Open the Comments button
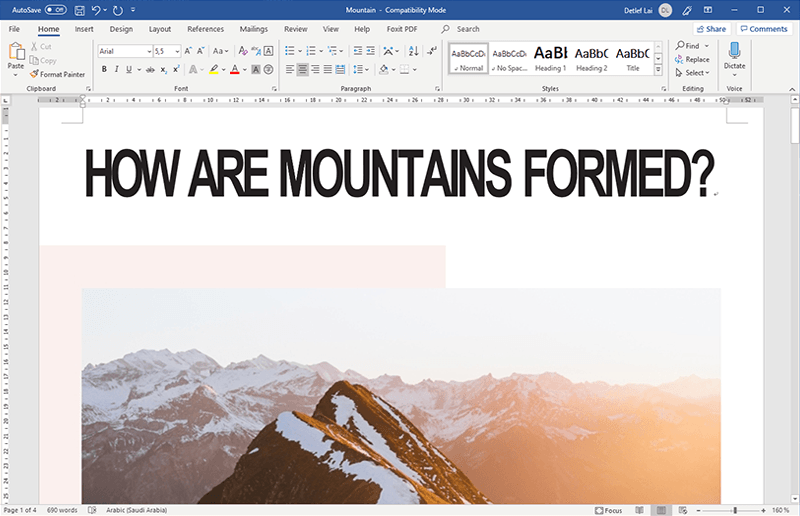This screenshot has height=516, width=800. (x=763, y=29)
